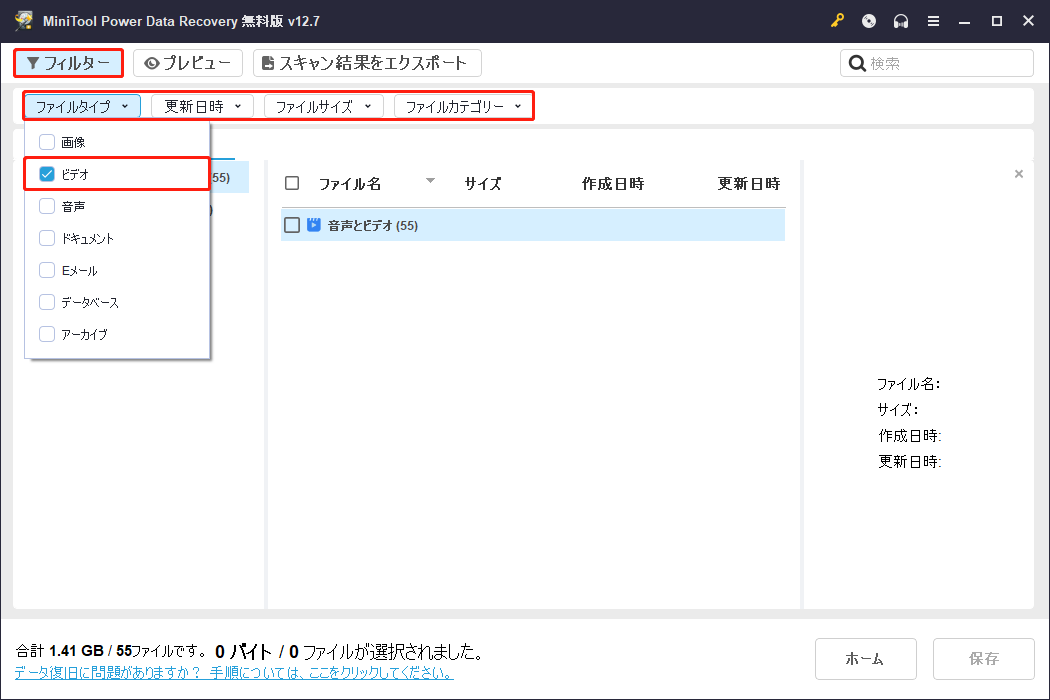Click the license key icon in title bar

(x=837, y=20)
